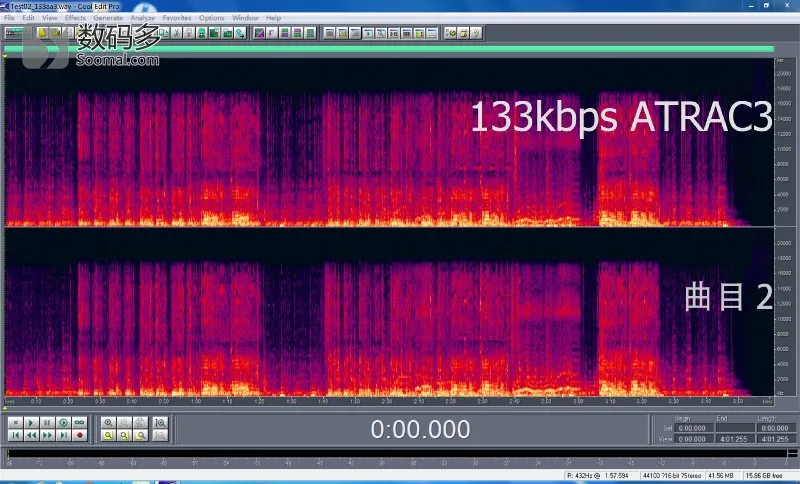Open the View menu
This screenshot has width=800, height=484.
pyautogui.click(x=49, y=18)
